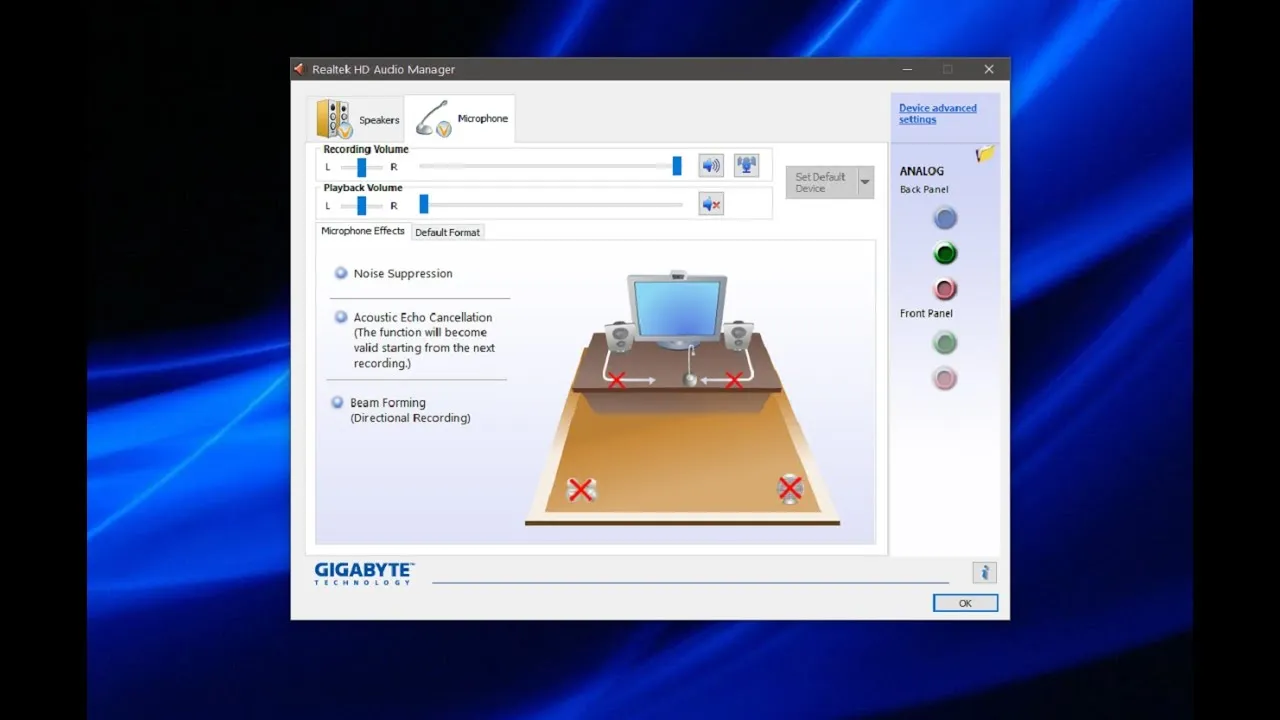
Task: Select the green back panel jack
Action: [x=945, y=254]
